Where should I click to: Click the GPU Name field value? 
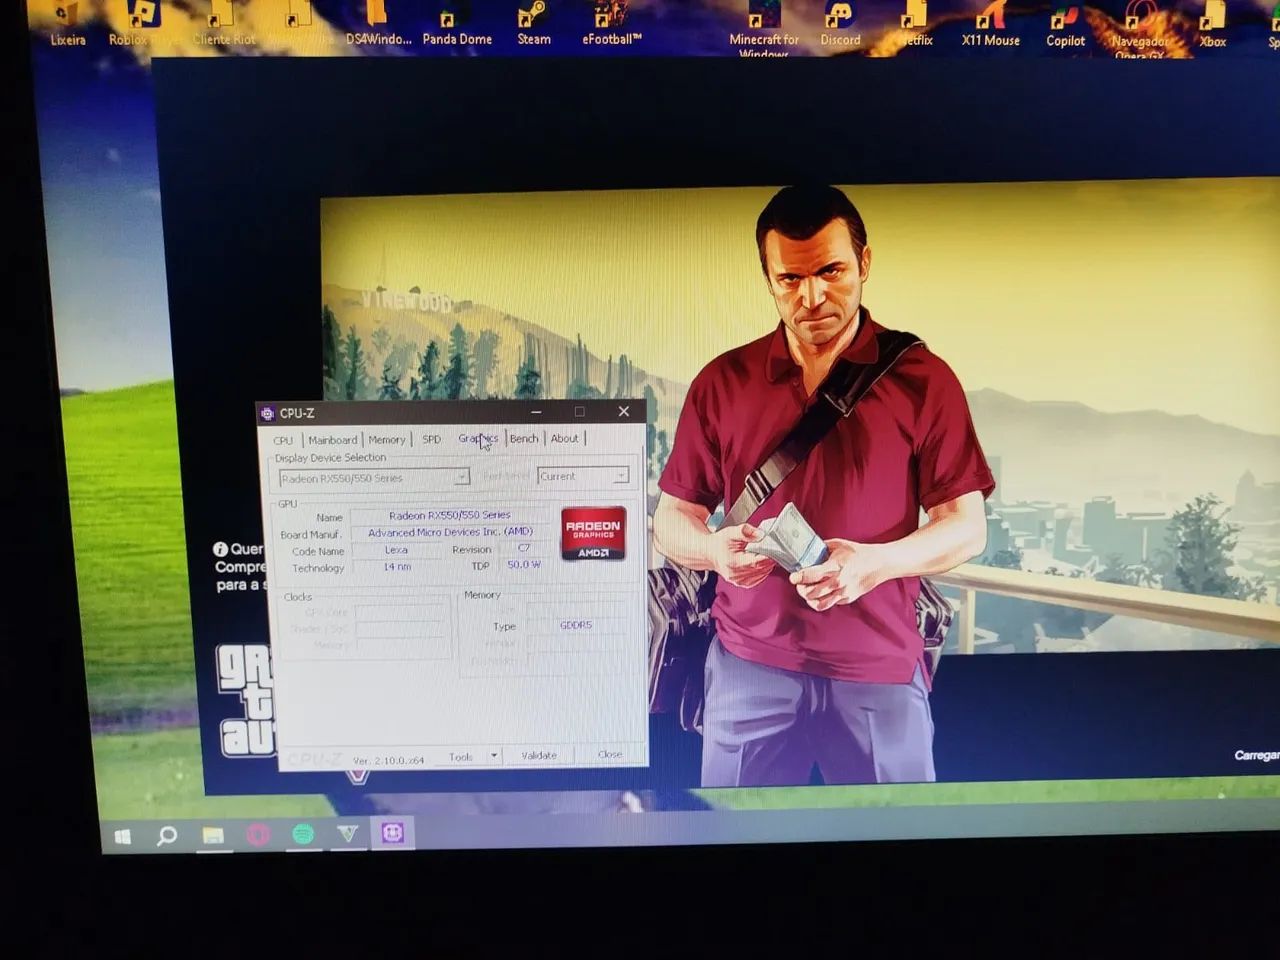[x=449, y=515]
